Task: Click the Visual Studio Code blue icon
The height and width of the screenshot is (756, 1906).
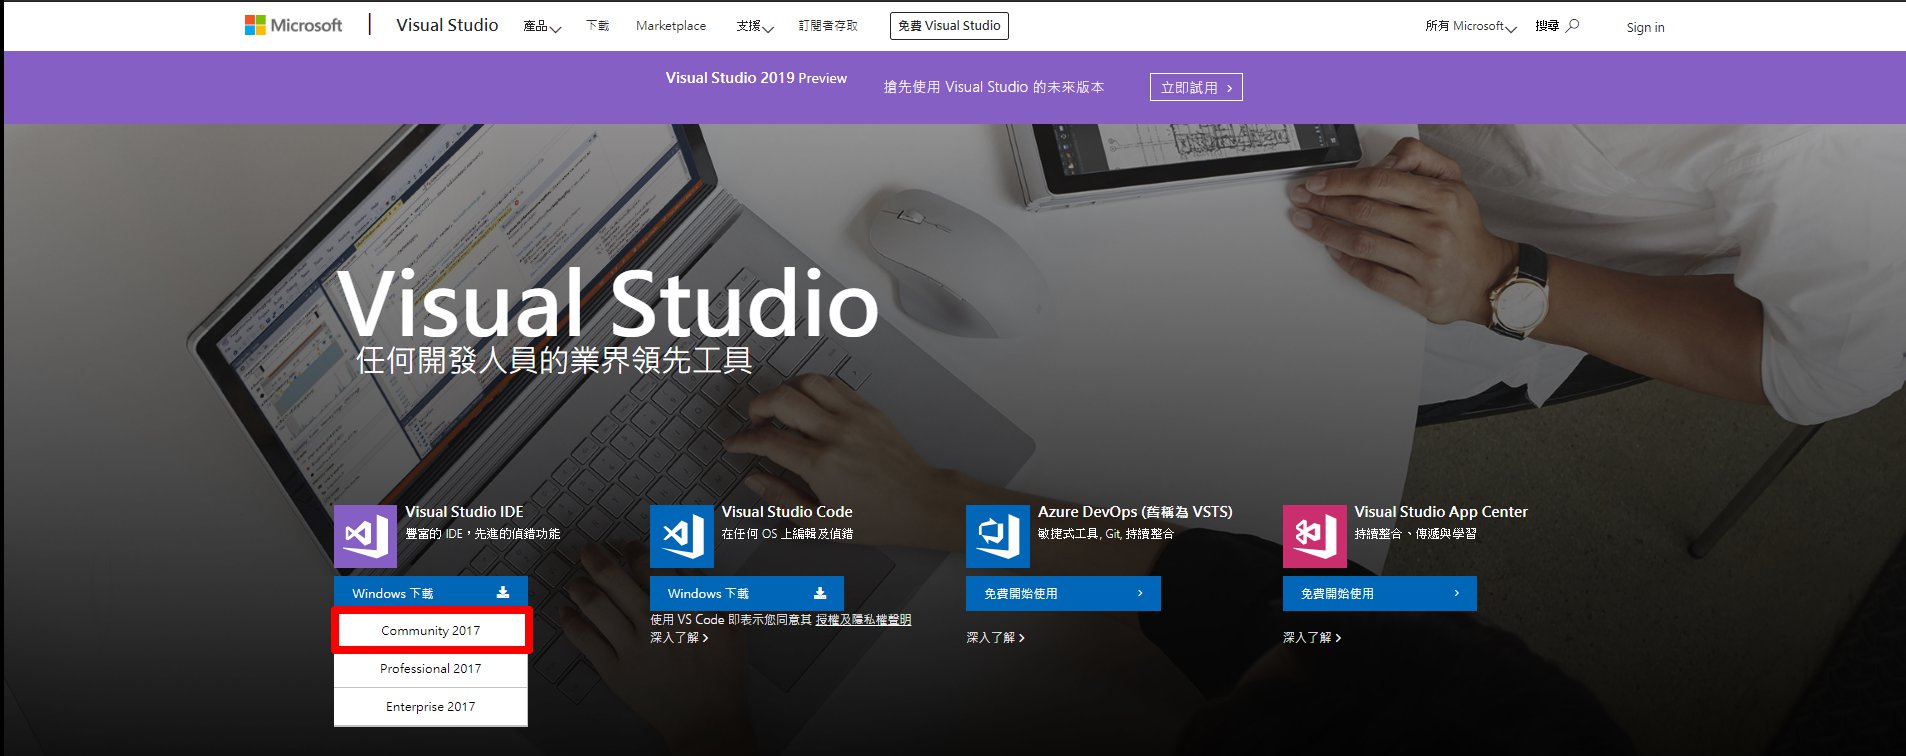Action: [x=682, y=536]
